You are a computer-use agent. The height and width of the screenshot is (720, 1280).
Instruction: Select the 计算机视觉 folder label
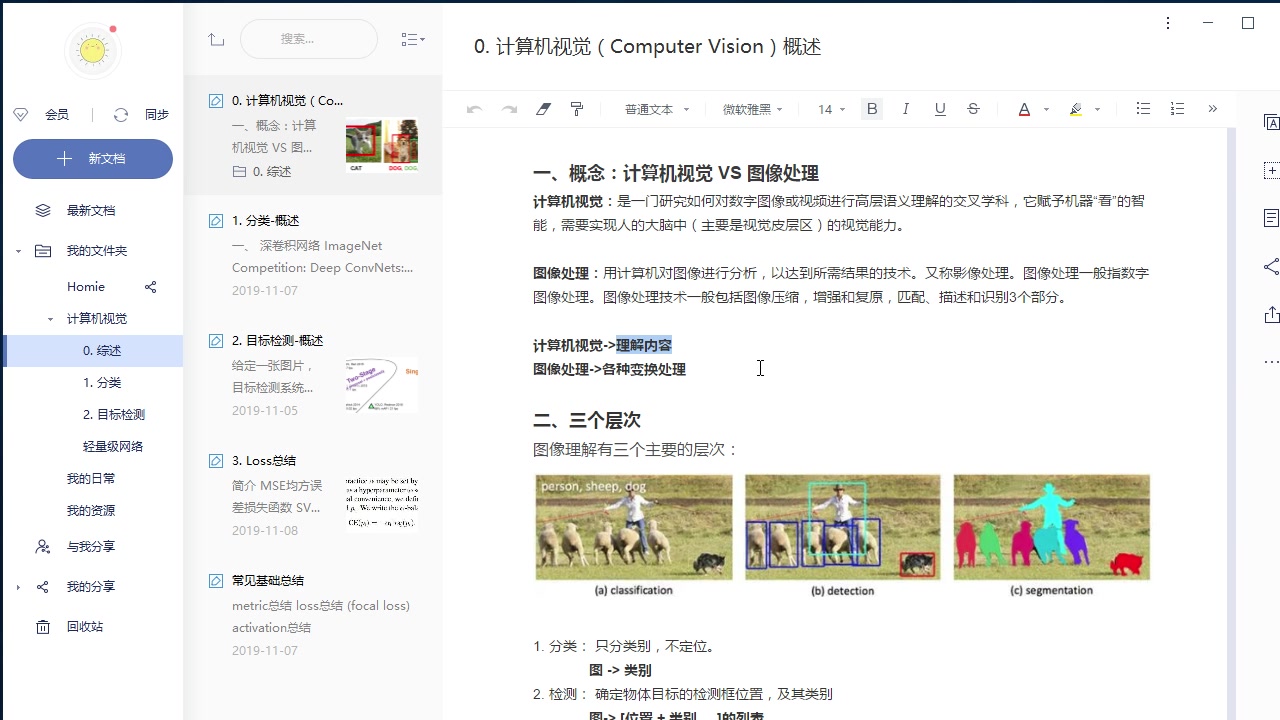pyautogui.click(x=97, y=319)
